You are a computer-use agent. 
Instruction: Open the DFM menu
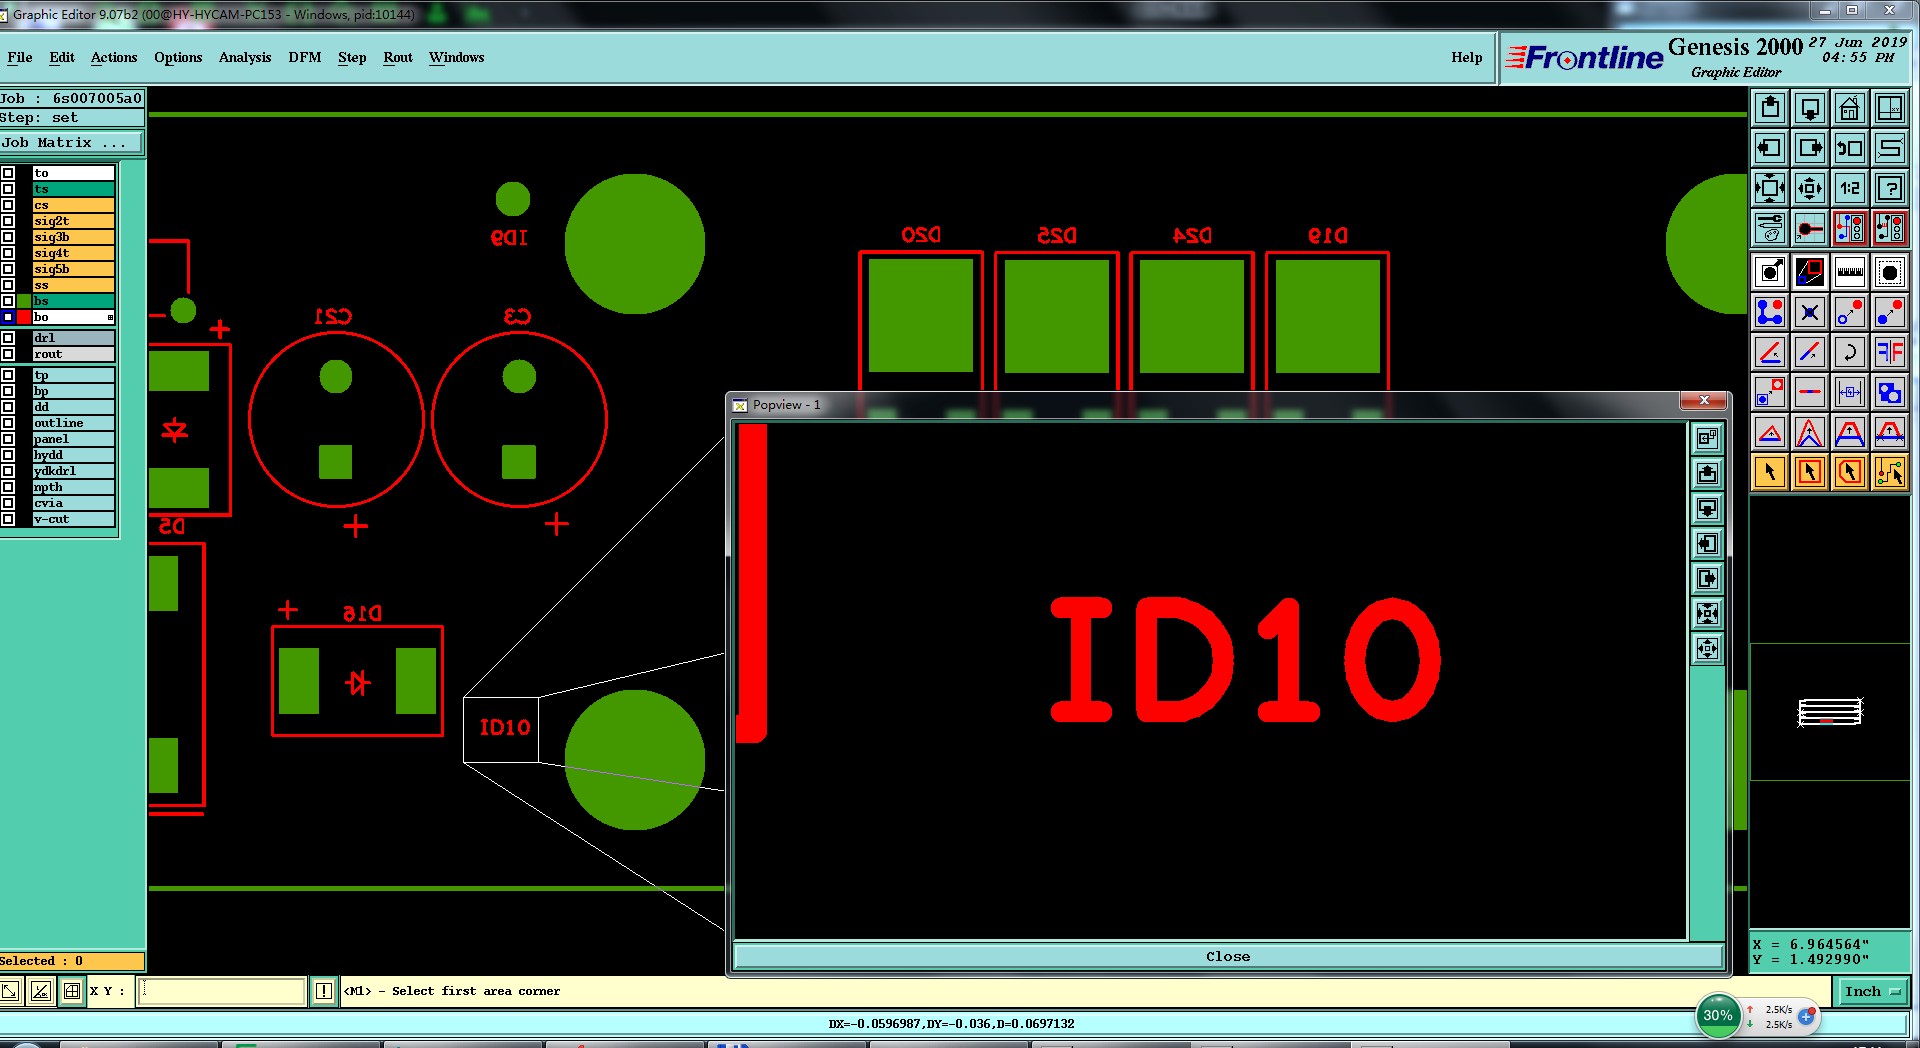click(305, 57)
